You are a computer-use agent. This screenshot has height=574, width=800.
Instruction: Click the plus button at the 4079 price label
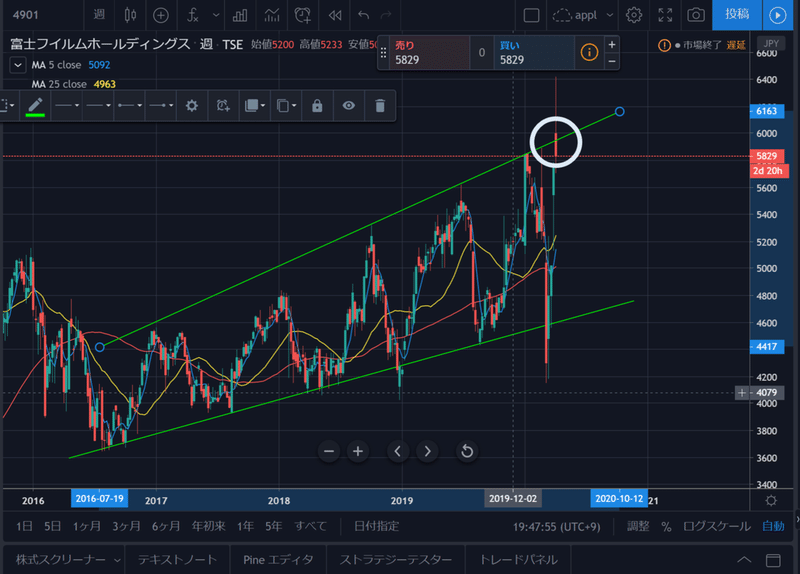tap(742, 392)
